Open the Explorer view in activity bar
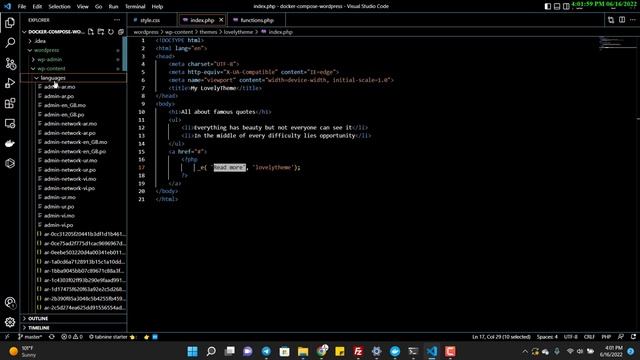This screenshot has width=640, height=360. click(10, 23)
